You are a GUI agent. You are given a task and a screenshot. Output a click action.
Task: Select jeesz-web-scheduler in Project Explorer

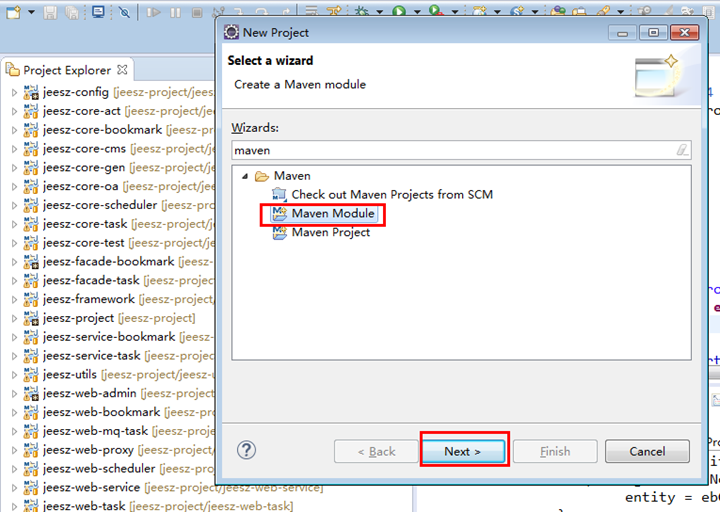[x=99, y=469]
